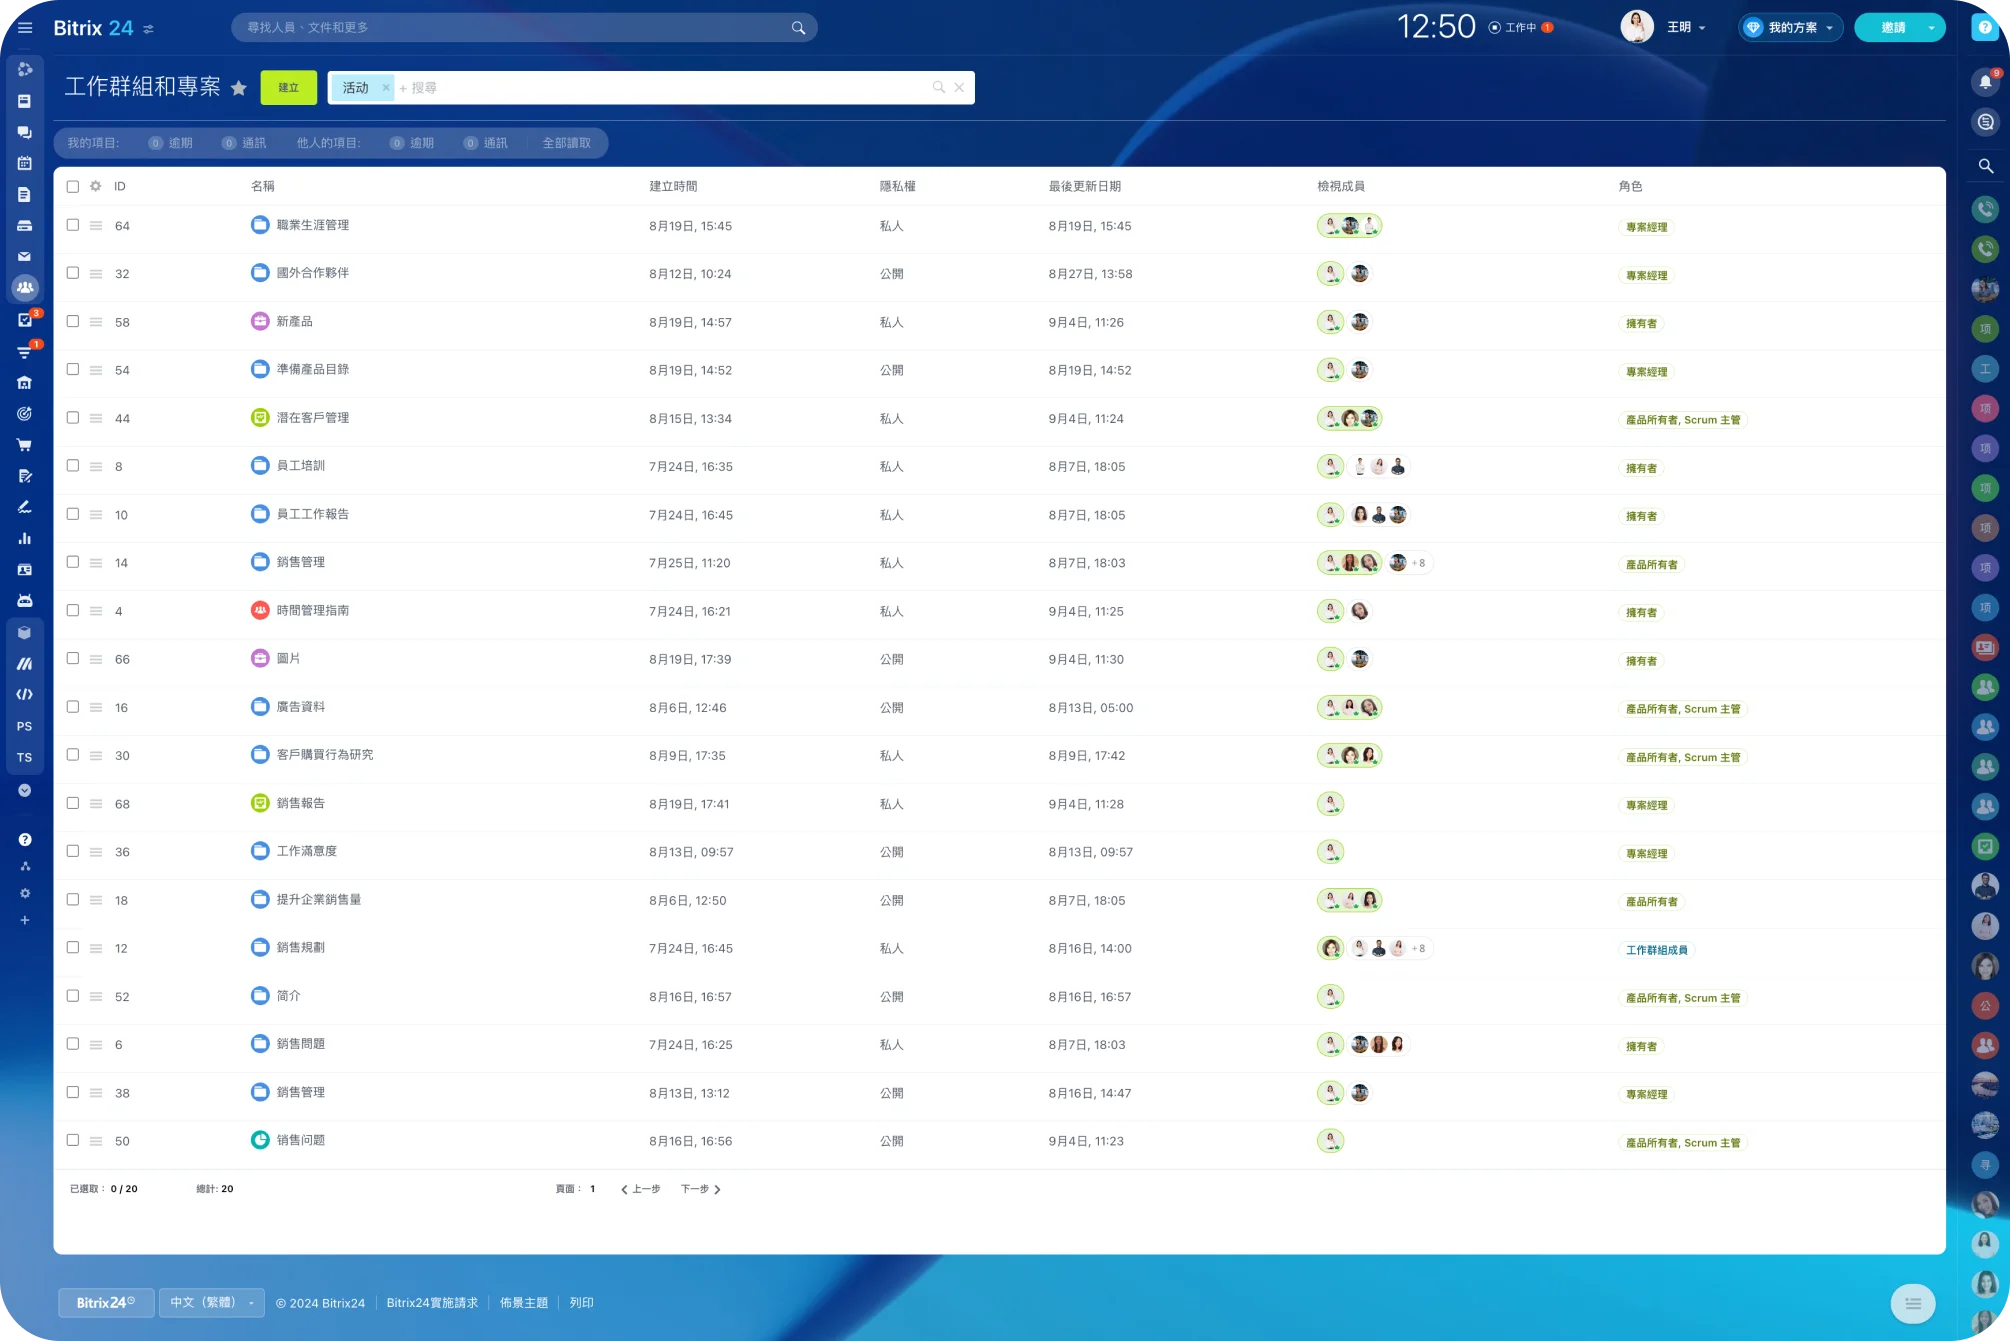Open online store cart icon in sidebar

(x=25, y=444)
